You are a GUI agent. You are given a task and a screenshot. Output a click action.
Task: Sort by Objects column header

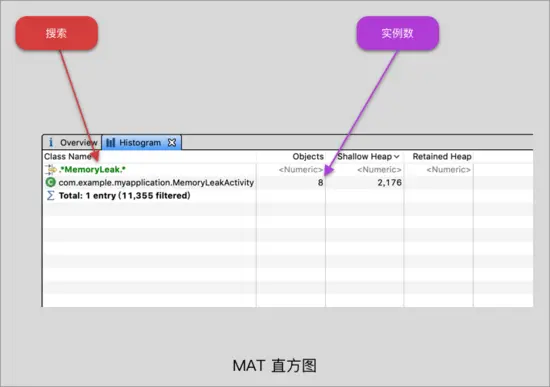(x=308, y=156)
